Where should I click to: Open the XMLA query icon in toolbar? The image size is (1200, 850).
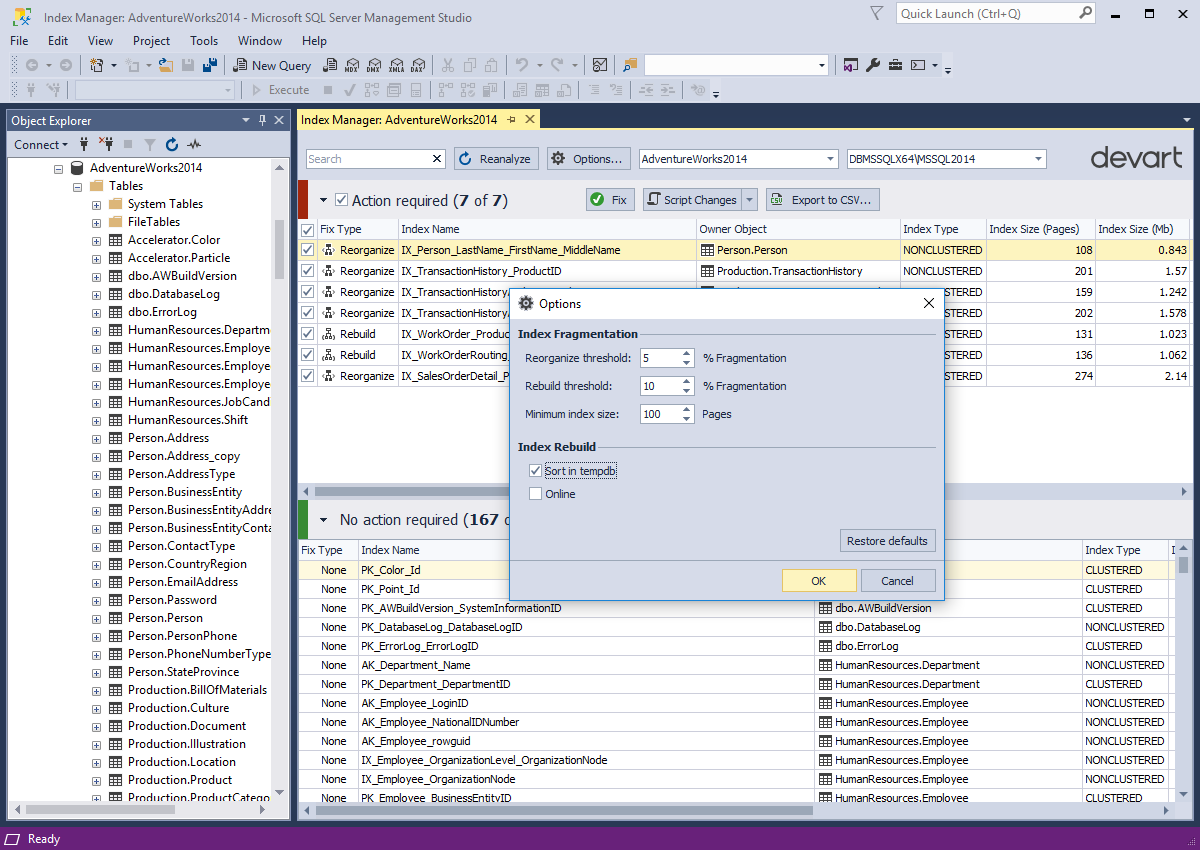pos(395,65)
